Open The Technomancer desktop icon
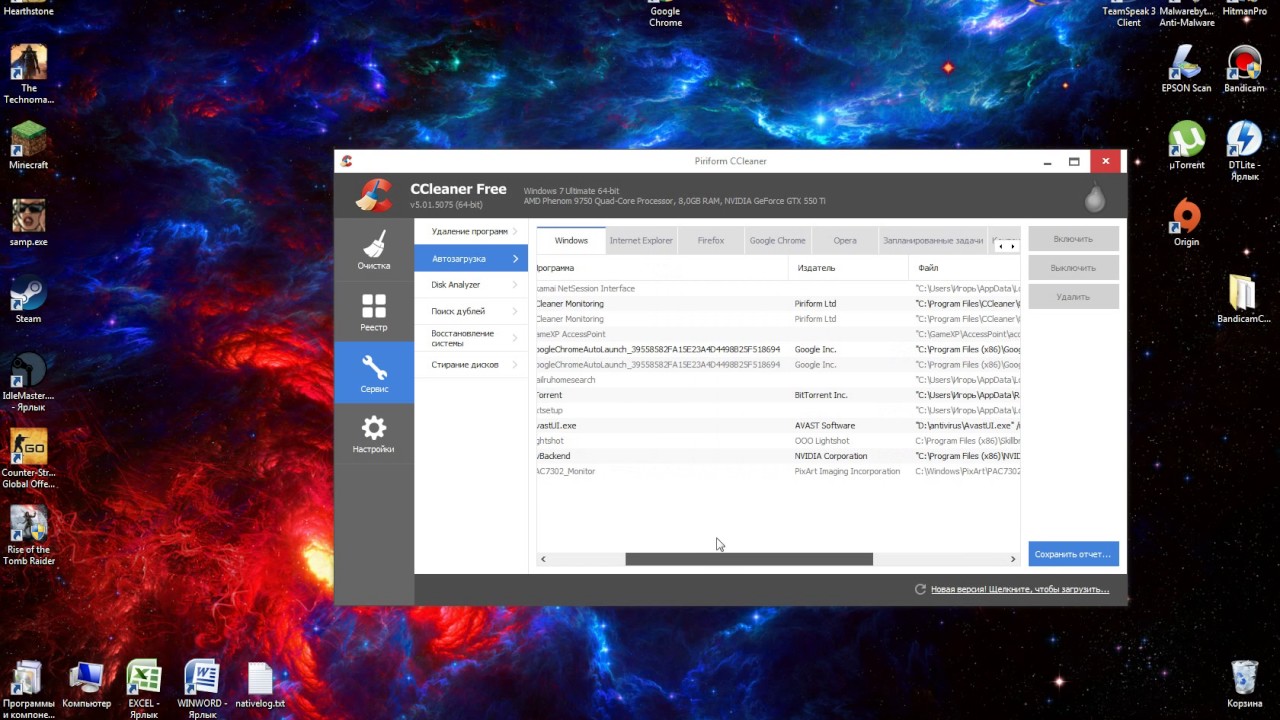 [28, 73]
